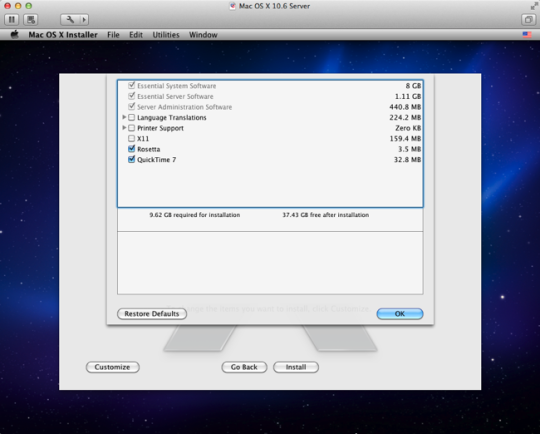Uncheck the Rosetta checkbox
This screenshot has width=540, height=434.
(x=131, y=149)
